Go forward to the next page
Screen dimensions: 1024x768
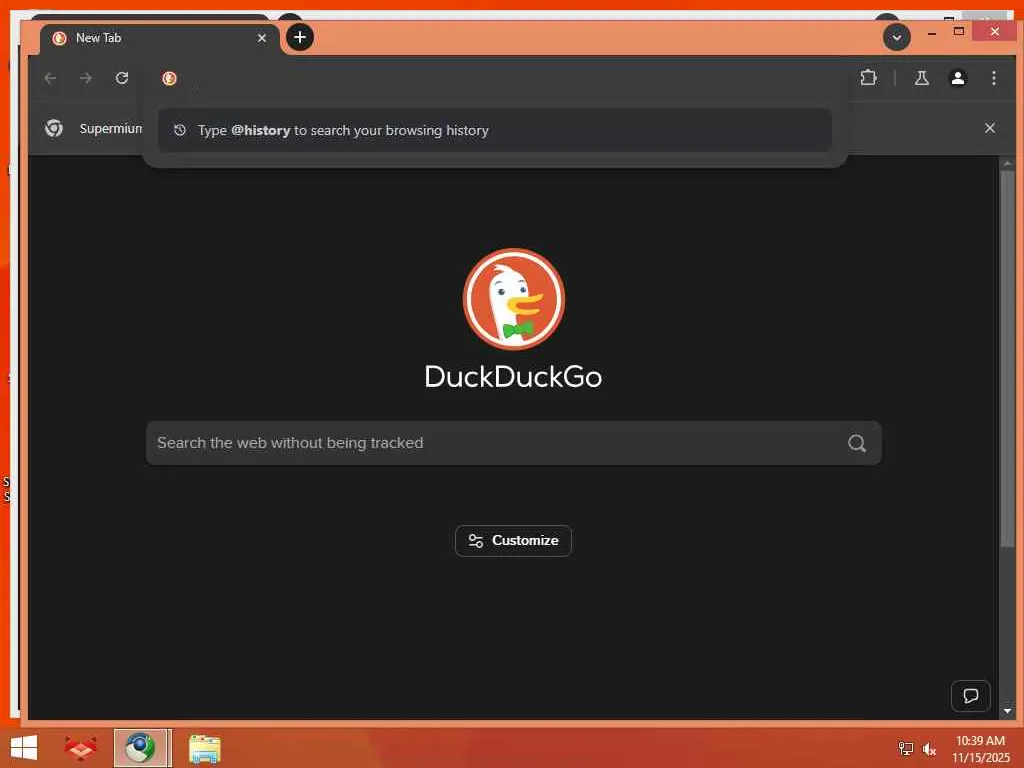(x=86, y=78)
